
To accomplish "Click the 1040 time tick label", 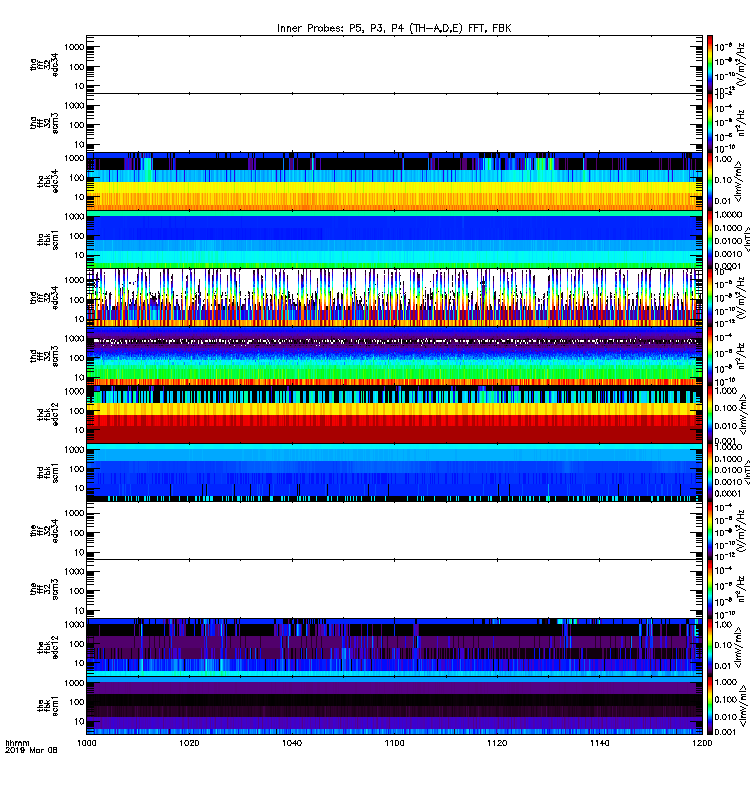I will click(x=292, y=743).
